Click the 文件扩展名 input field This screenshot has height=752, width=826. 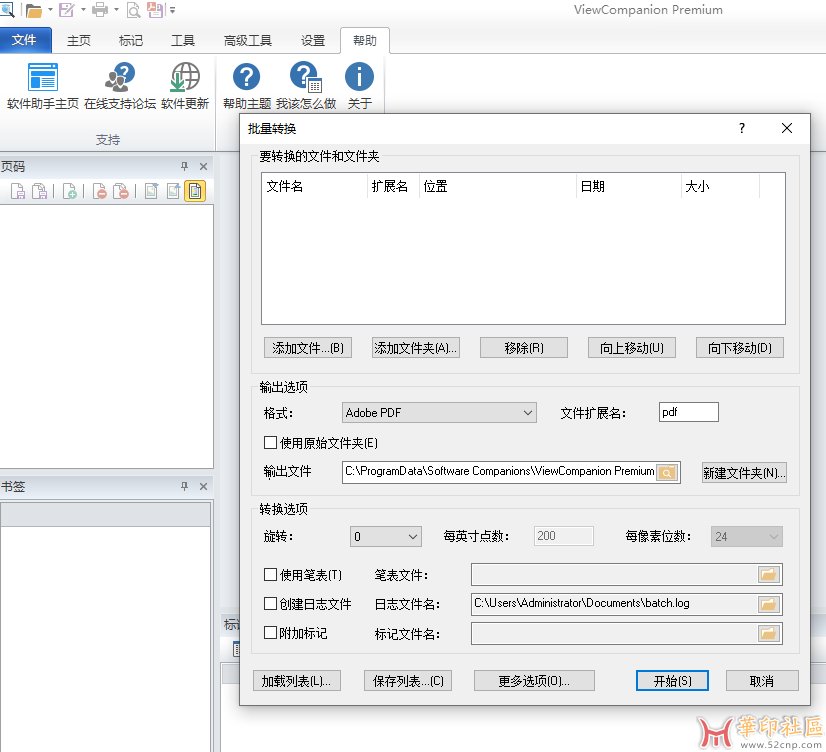tap(689, 412)
